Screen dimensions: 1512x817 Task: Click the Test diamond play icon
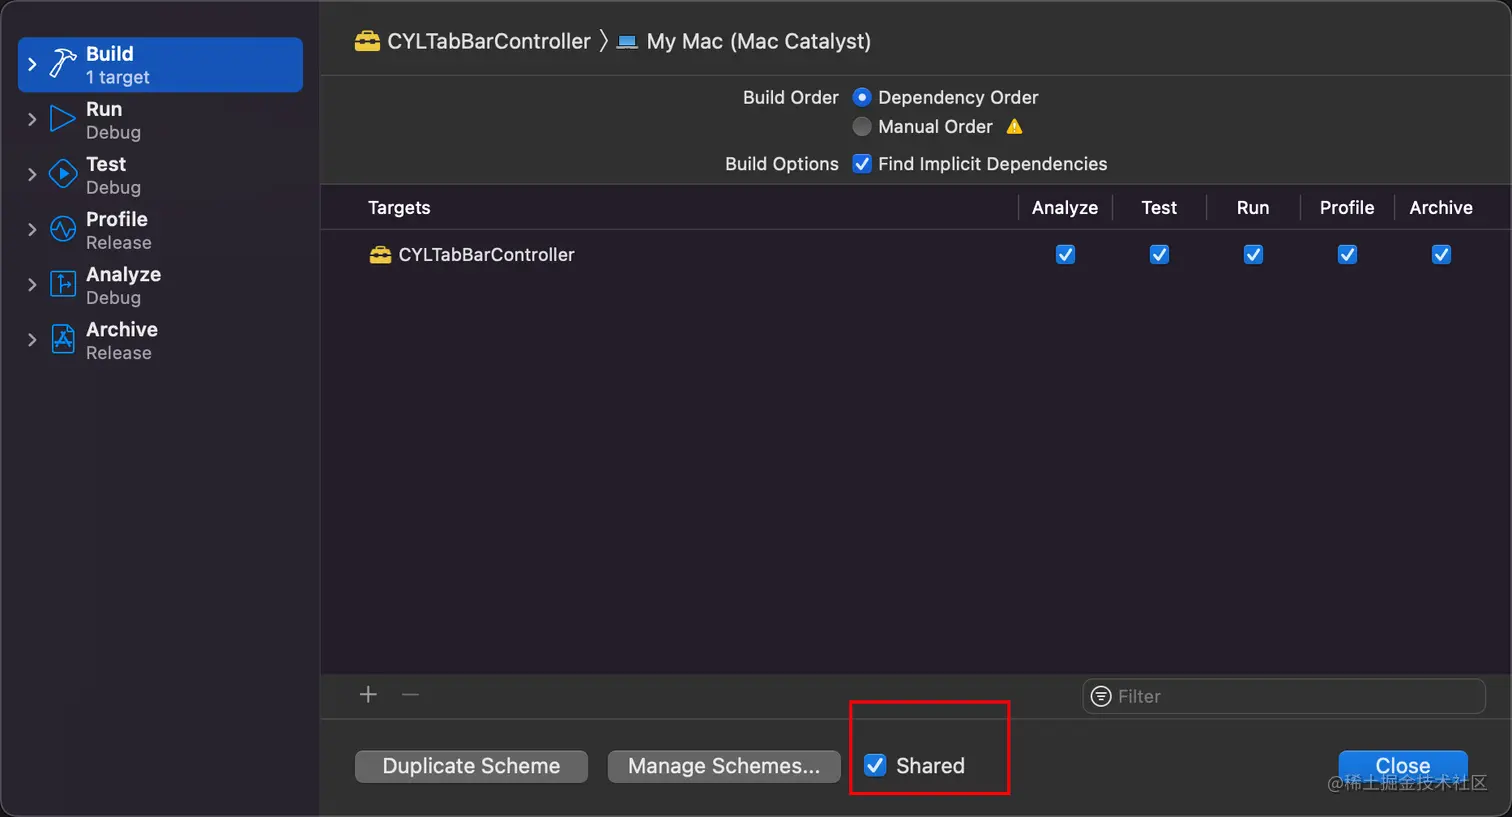coord(63,174)
